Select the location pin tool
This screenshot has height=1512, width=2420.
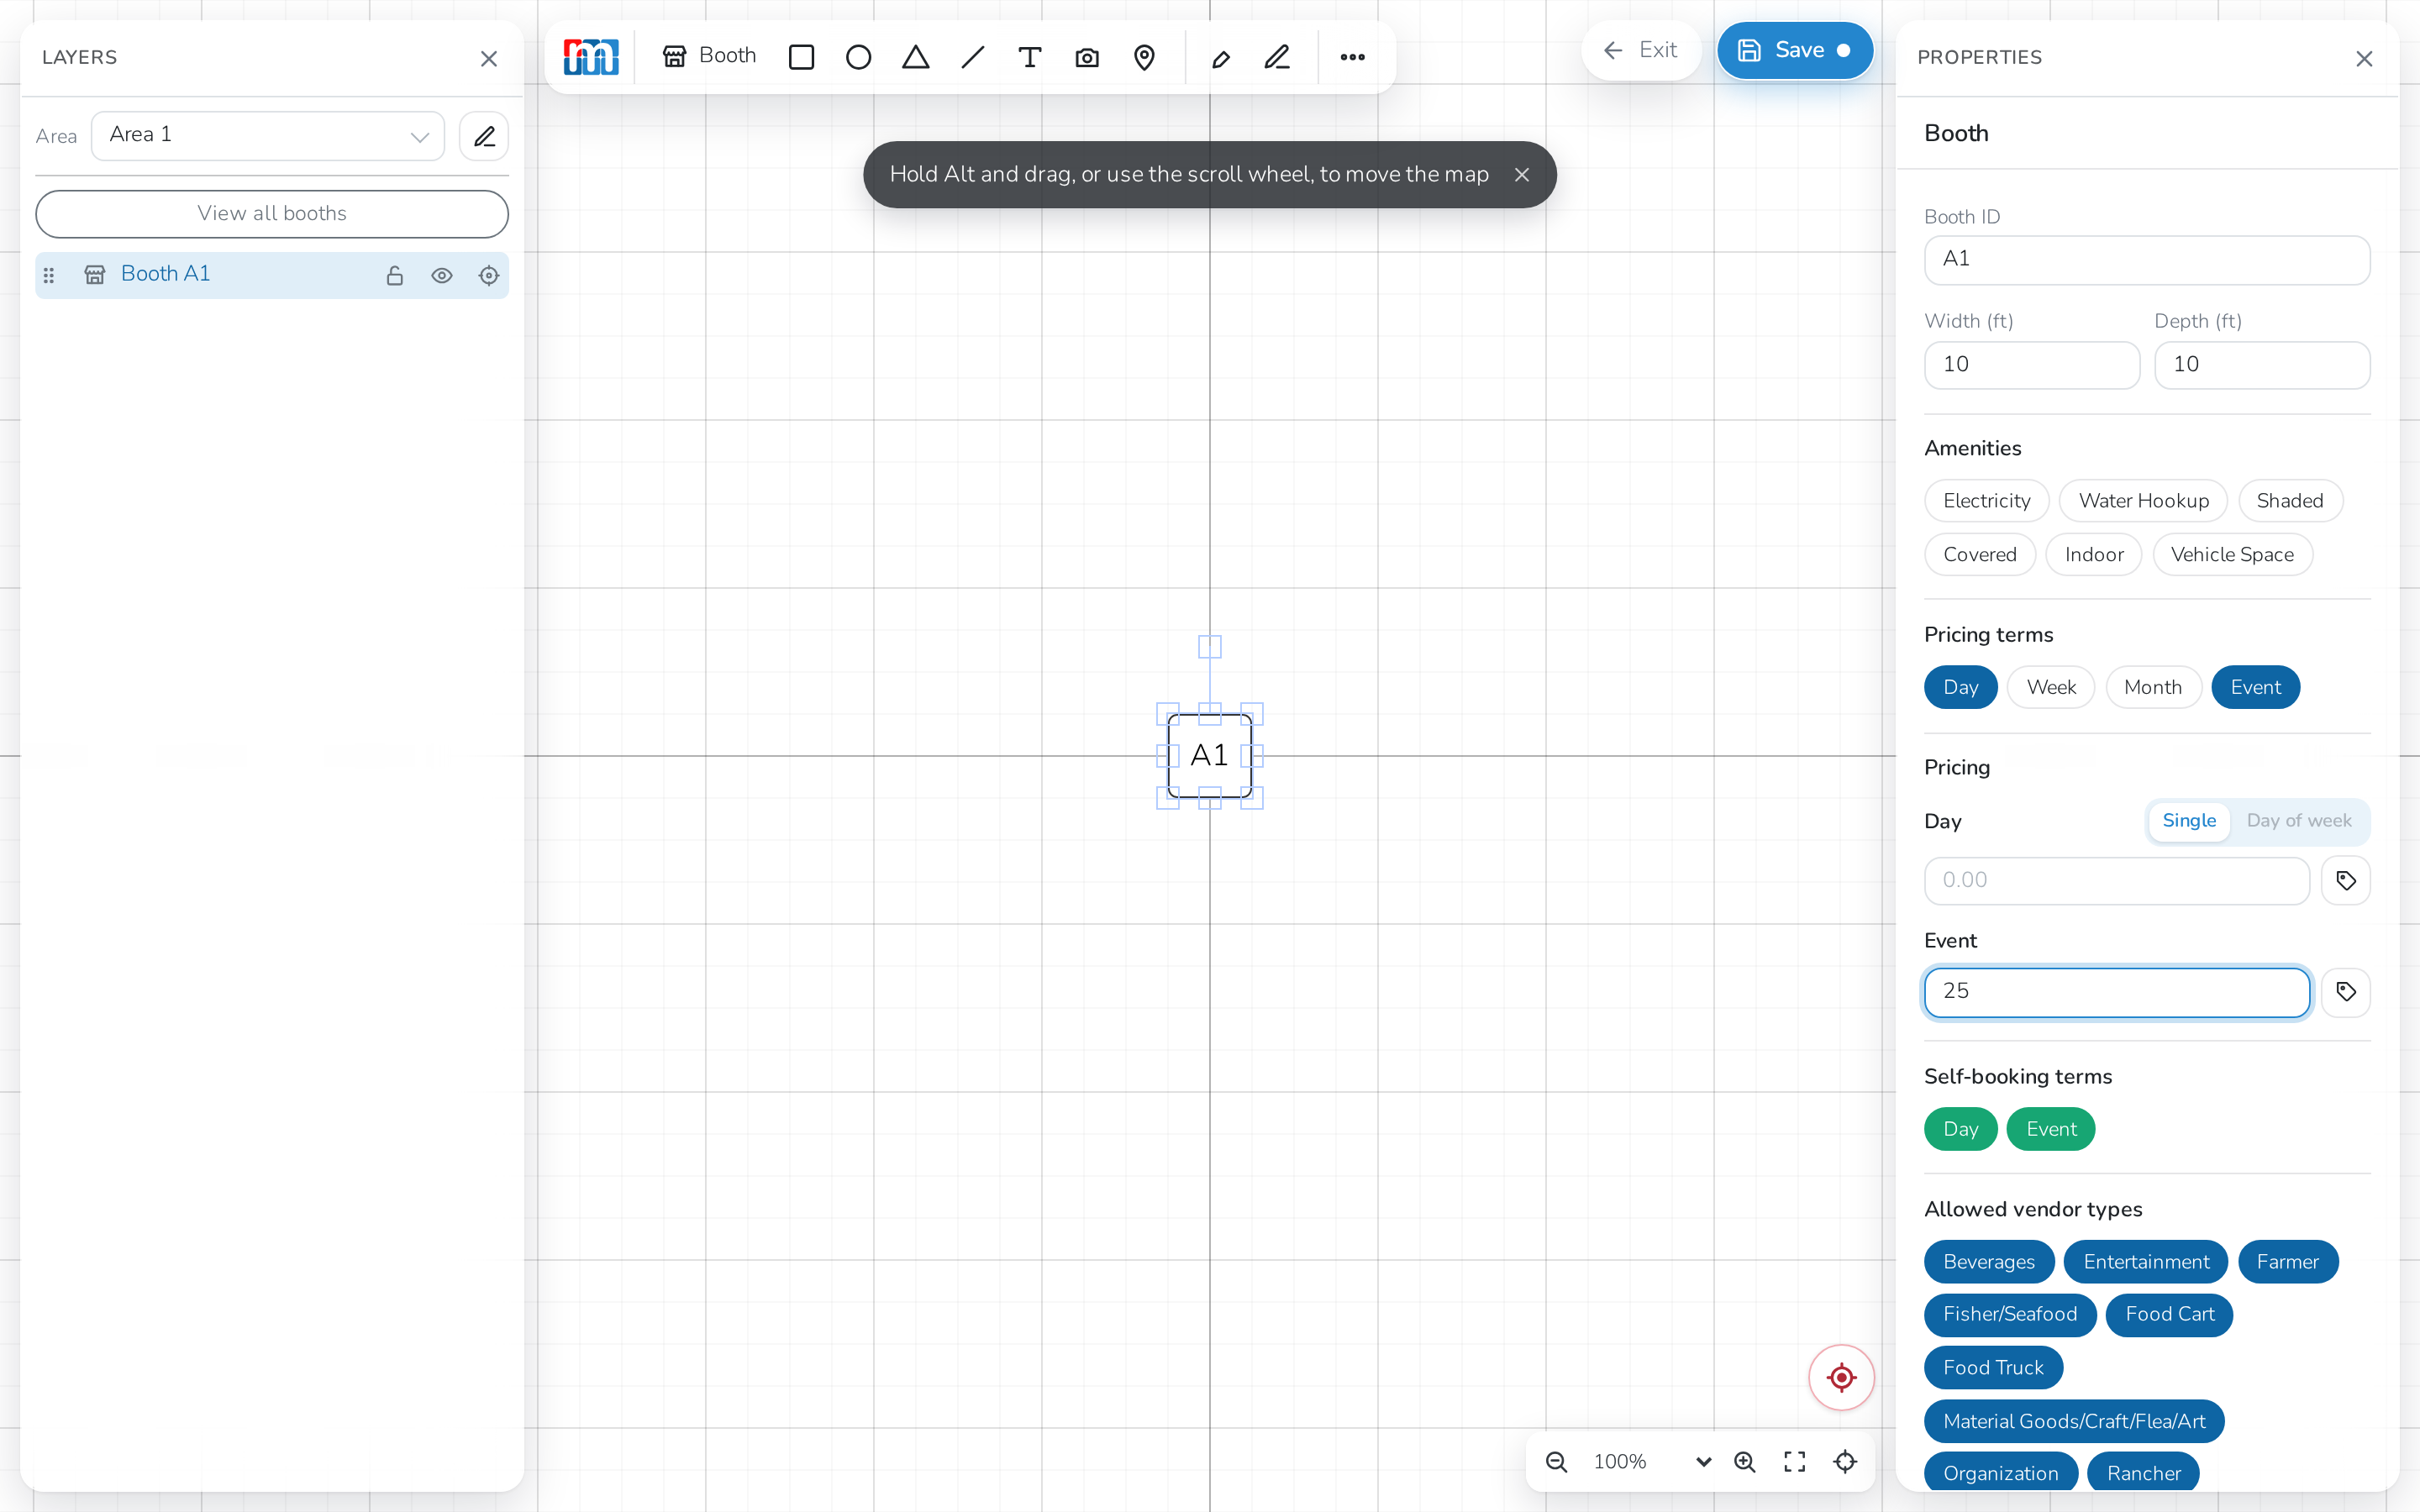[1144, 57]
